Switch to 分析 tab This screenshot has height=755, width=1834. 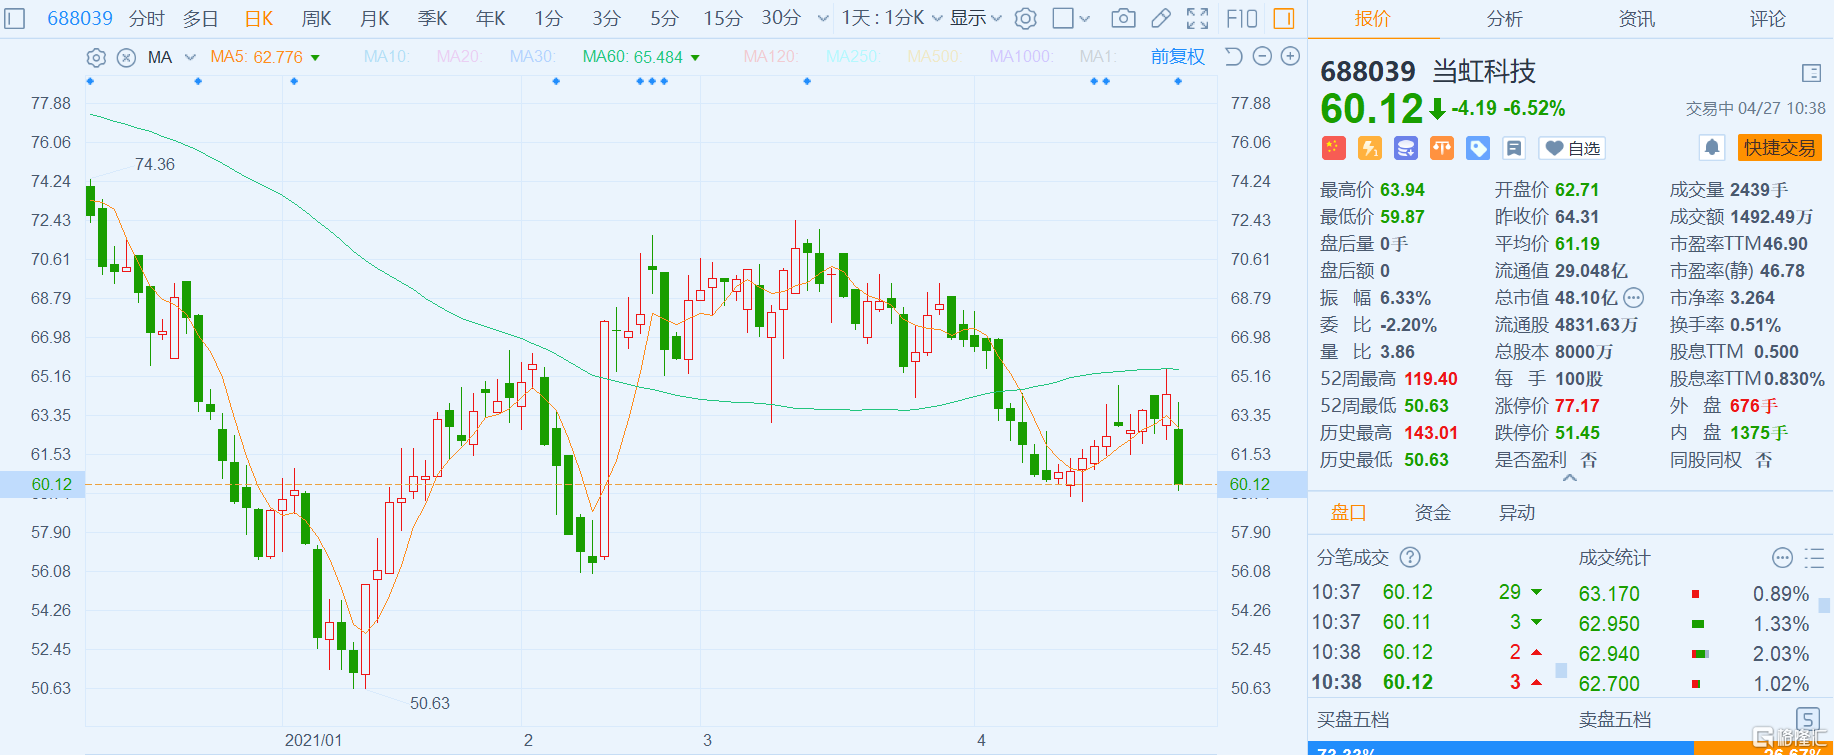click(1504, 18)
